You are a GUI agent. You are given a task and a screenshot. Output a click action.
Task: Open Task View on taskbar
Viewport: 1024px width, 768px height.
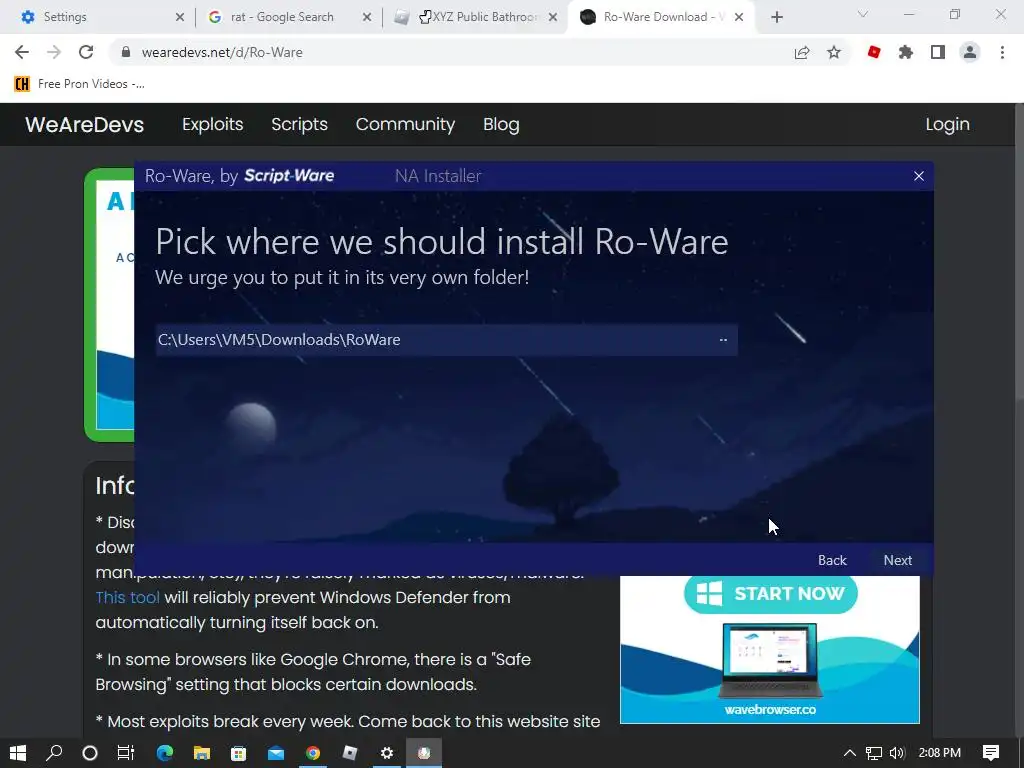[125, 753]
